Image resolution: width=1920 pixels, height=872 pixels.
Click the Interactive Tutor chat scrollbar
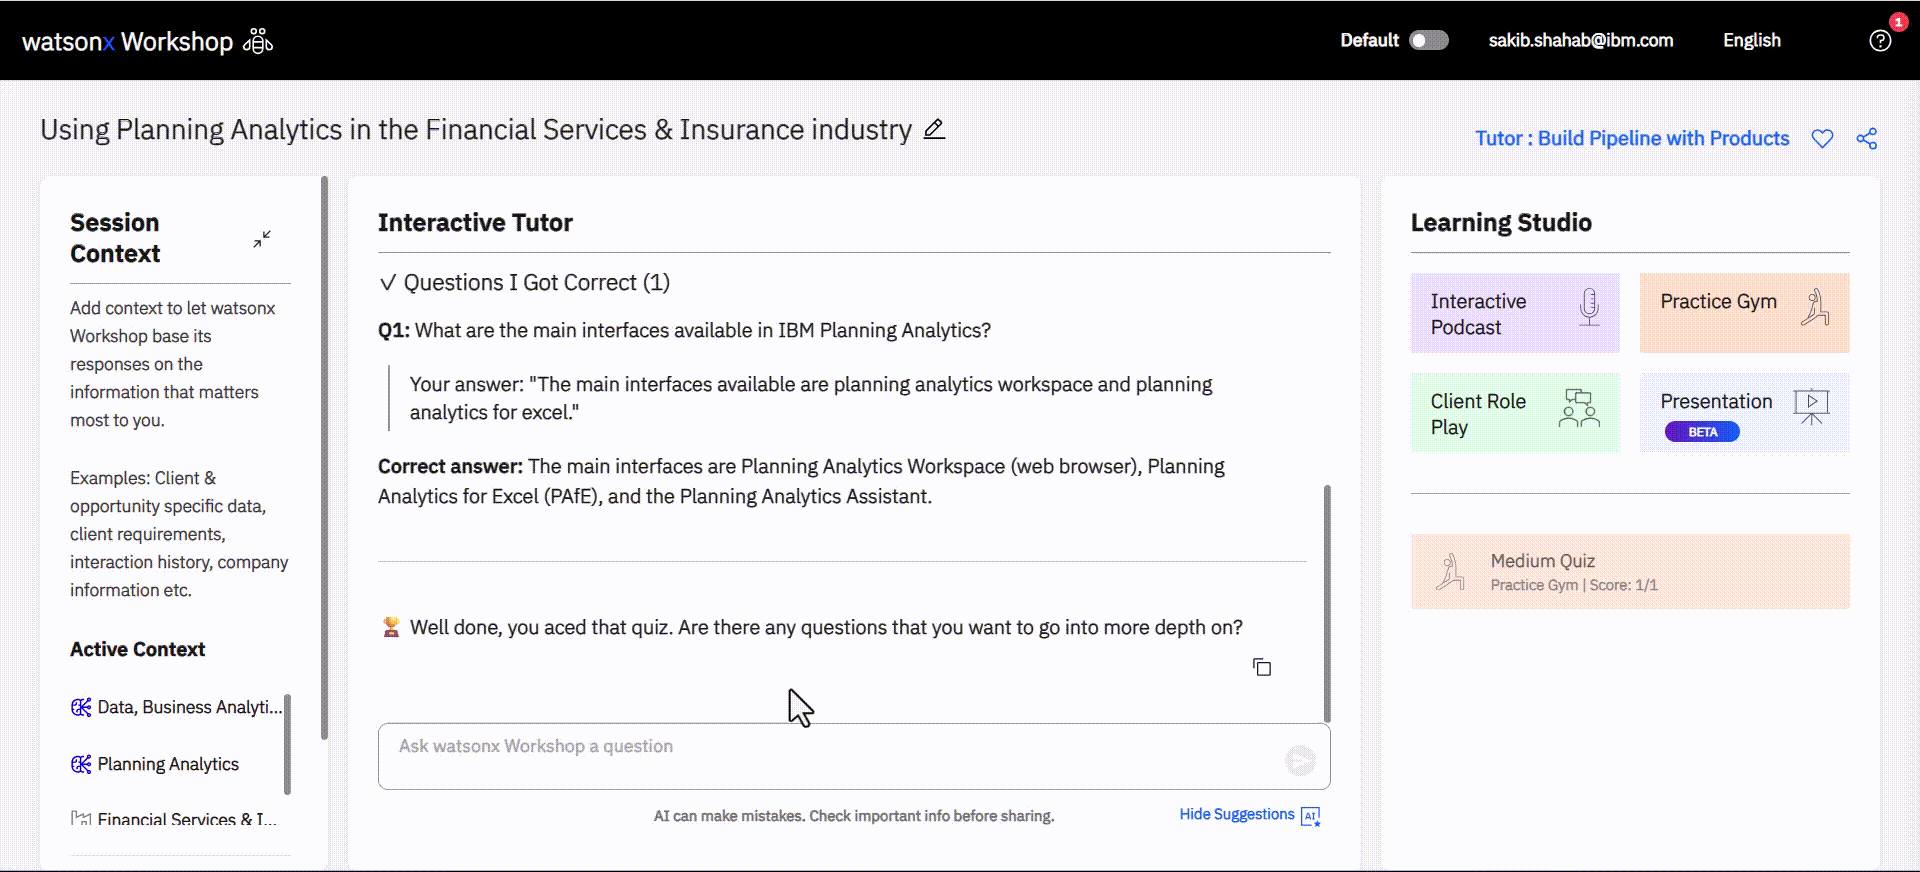[x=1327, y=603]
